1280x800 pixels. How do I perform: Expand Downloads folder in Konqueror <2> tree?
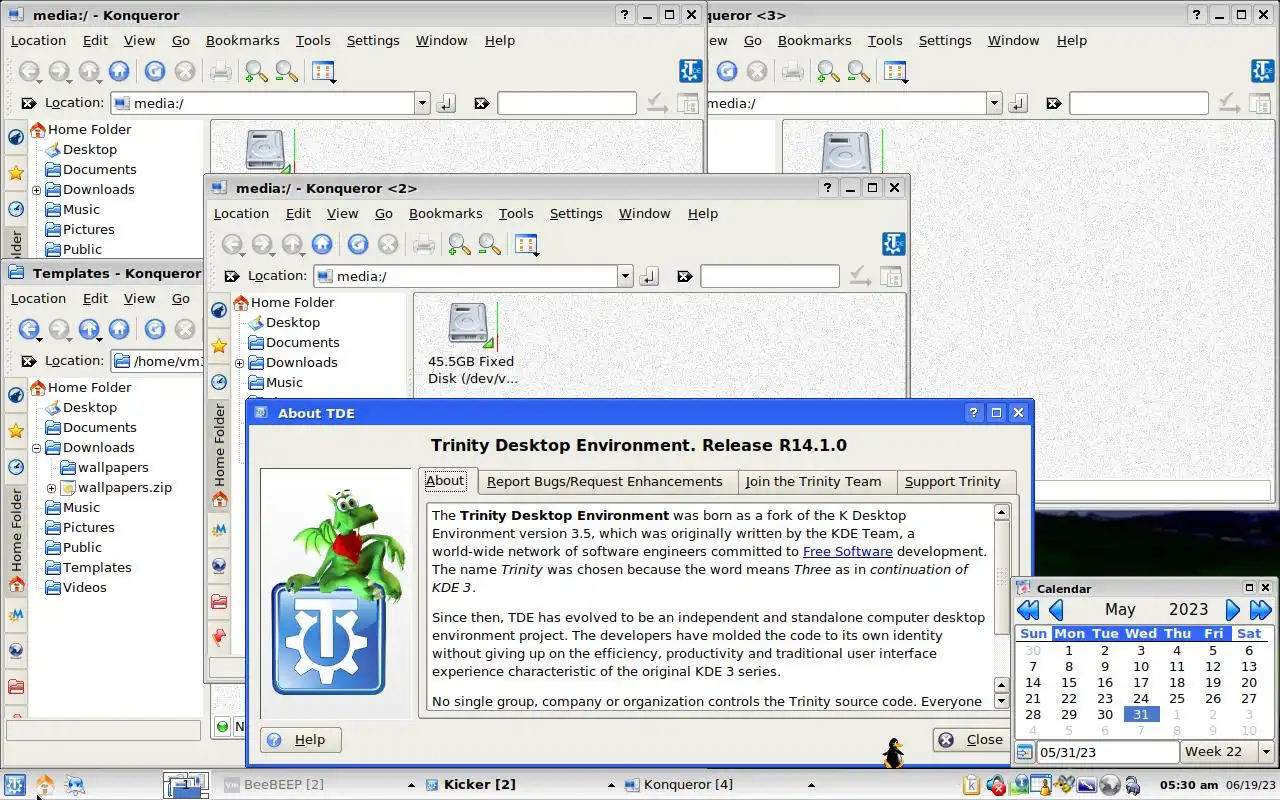[239, 363]
